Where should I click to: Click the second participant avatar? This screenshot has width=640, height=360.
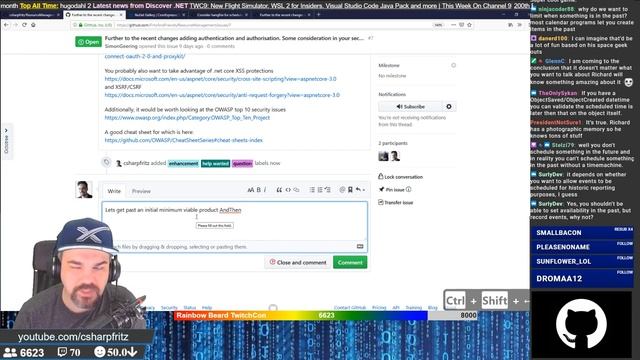pos(395,156)
